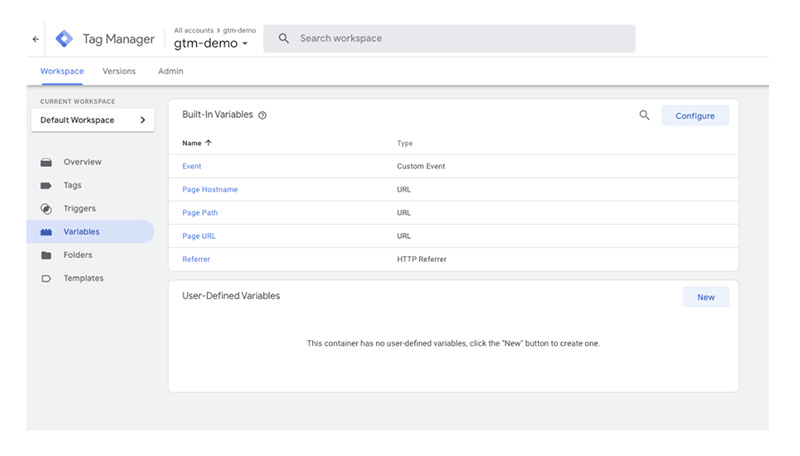
Task: Open help icon beside Built-In Variables
Action: coord(262,115)
